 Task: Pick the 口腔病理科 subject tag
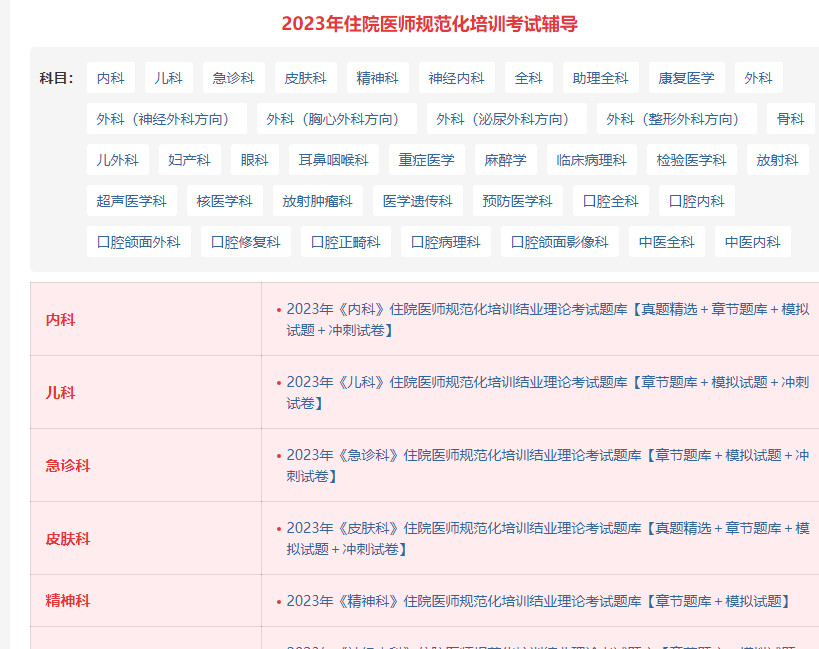click(x=446, y=242)
